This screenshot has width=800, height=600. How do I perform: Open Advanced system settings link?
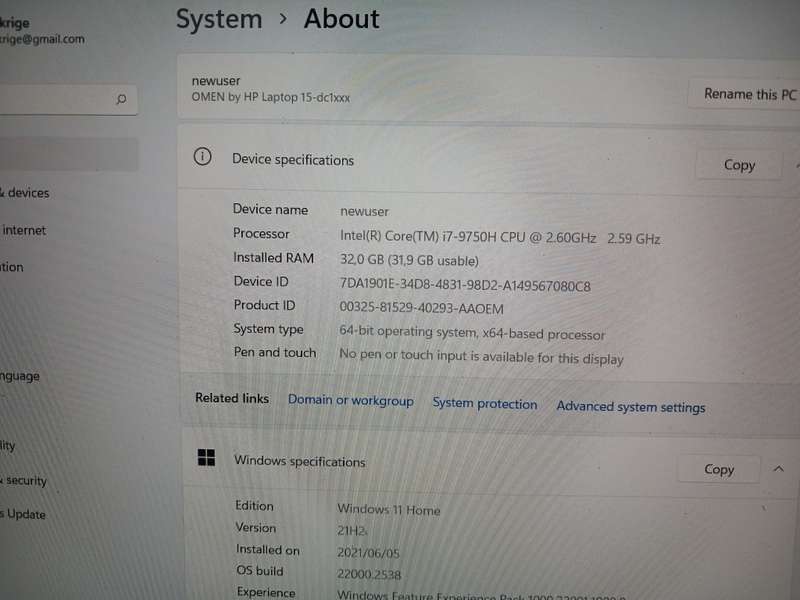[x=631, y=407]
